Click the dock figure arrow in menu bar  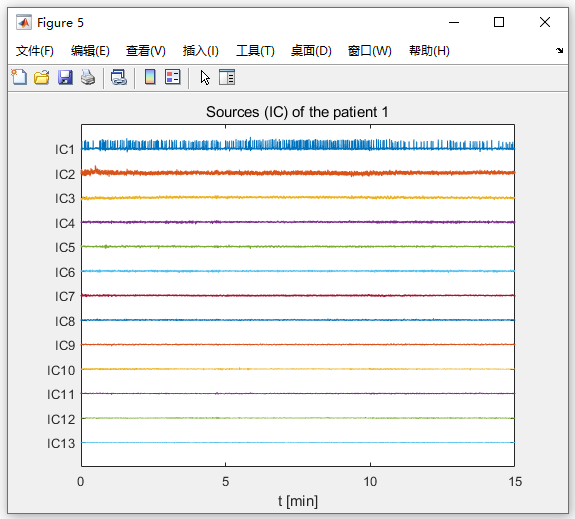click(559, 51)
